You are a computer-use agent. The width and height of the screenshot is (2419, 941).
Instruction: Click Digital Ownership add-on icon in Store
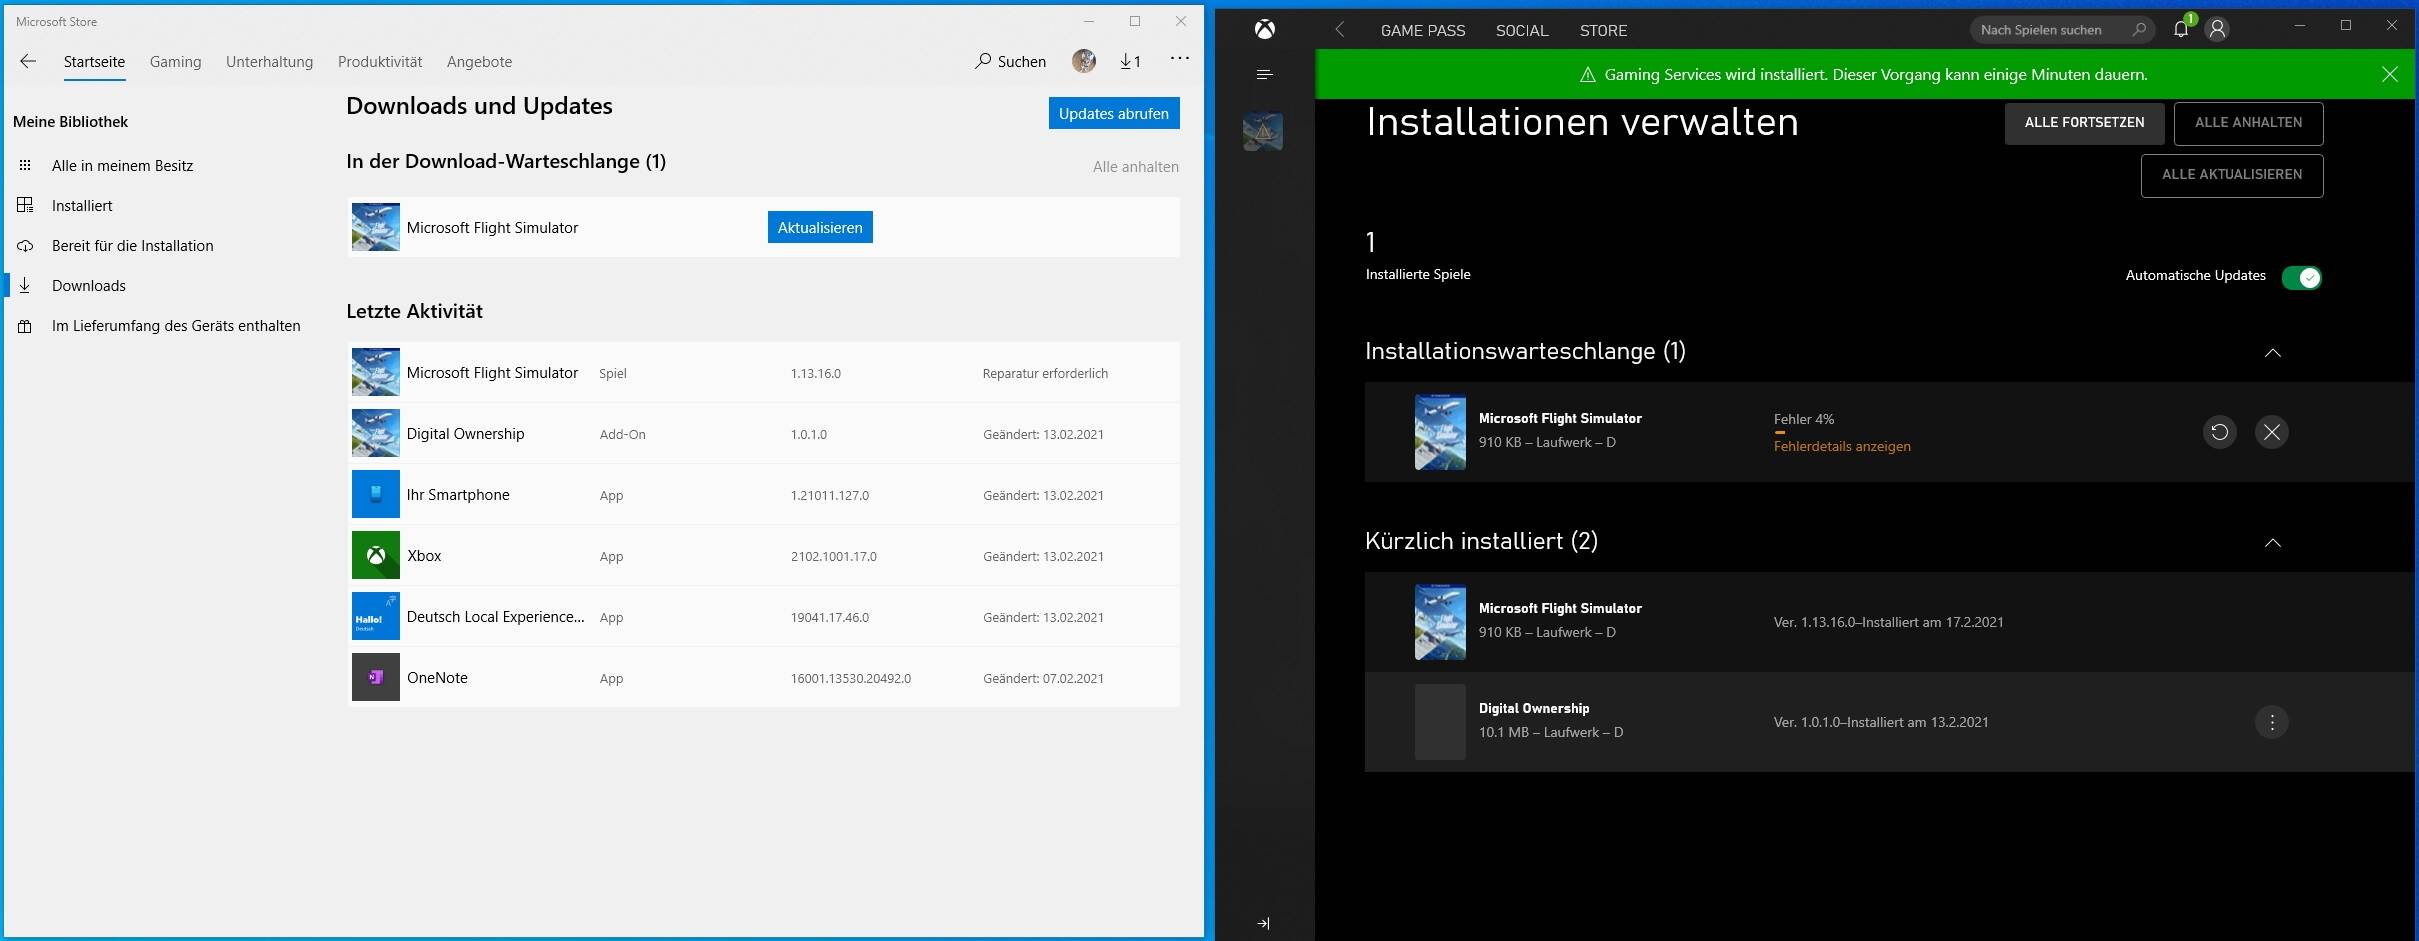point(376,433)
